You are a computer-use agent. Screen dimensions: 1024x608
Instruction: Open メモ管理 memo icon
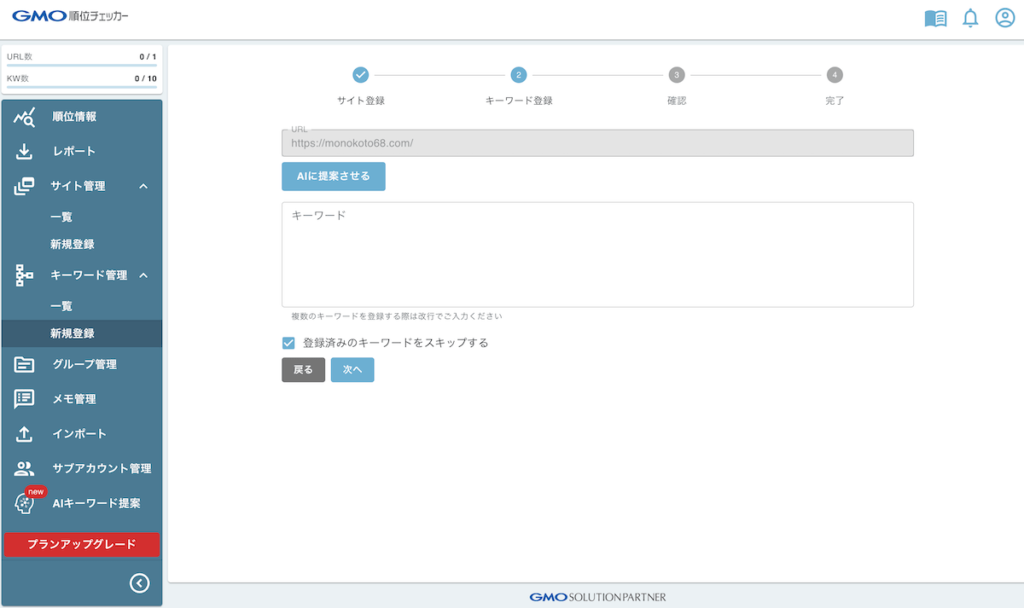coord(25,399)
